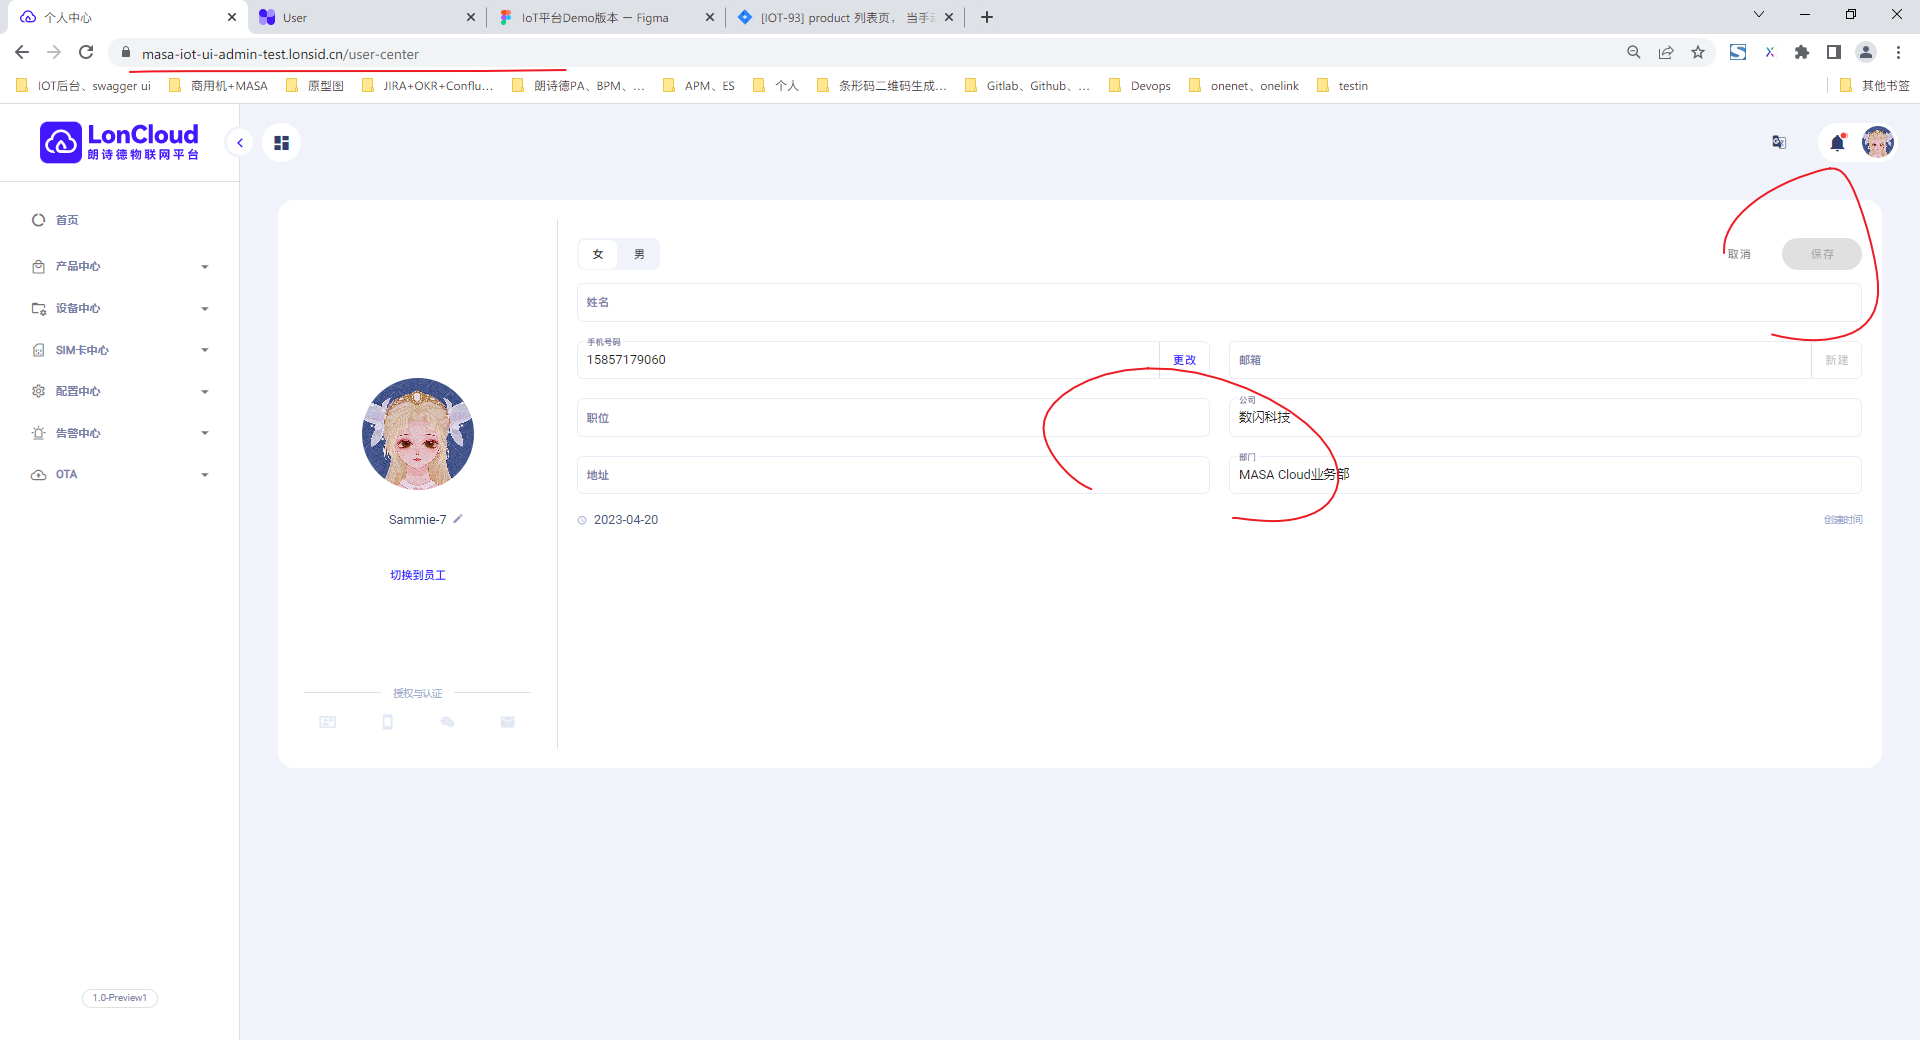Open the 首页 sidebar menu item

(x=68, y=220)
